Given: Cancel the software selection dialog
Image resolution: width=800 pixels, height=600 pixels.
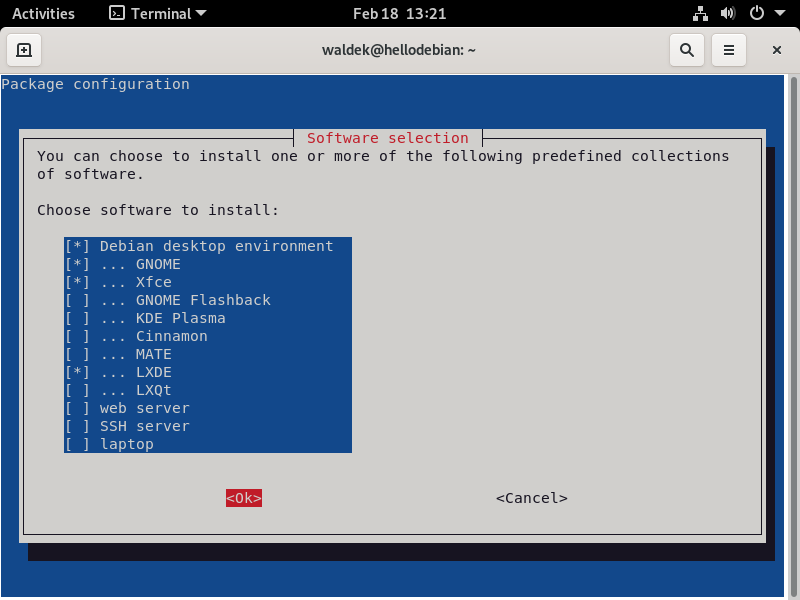Looking at the screenshot, I should 532,498.
